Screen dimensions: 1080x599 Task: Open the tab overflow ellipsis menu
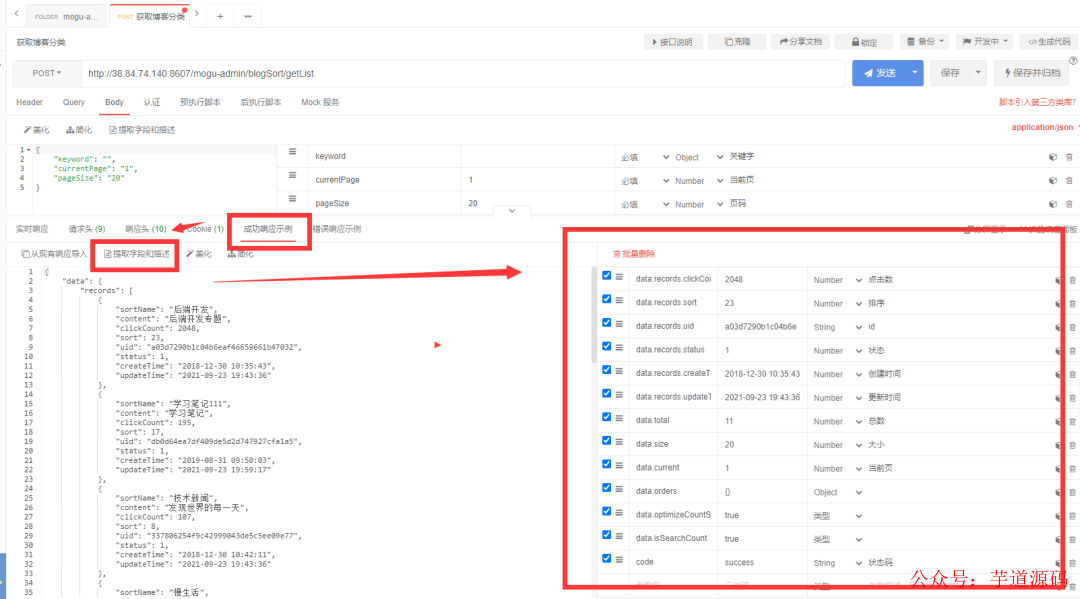(248, 16)
